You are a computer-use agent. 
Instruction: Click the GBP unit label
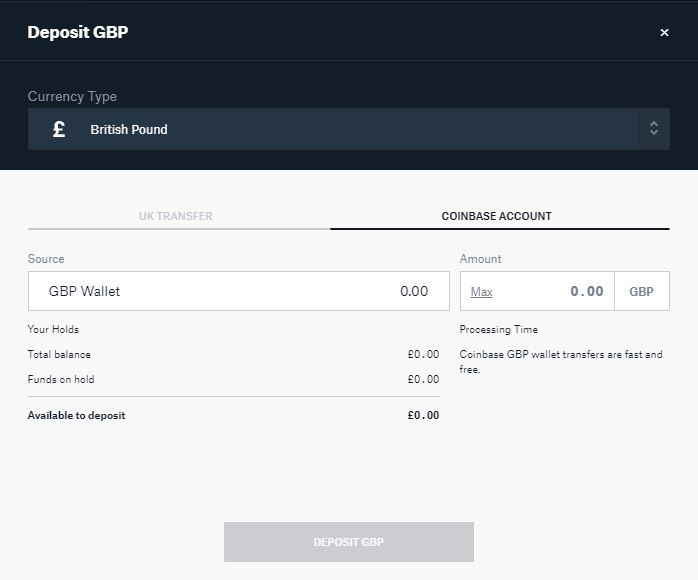pyautogui.click(x=641, y=292)
